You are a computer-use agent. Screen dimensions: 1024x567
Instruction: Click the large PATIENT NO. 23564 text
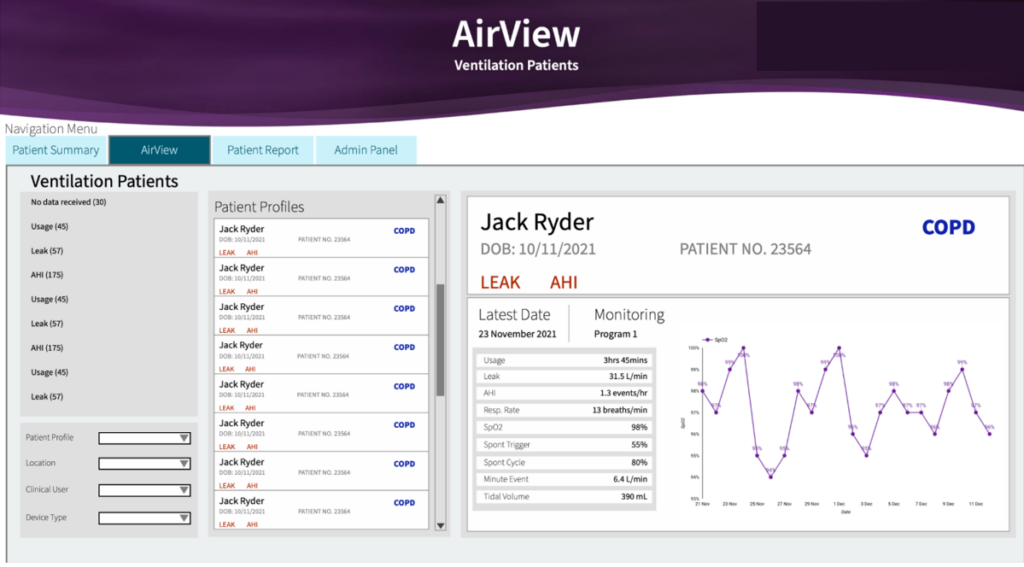pyautogui.click(x=745, y=250)
